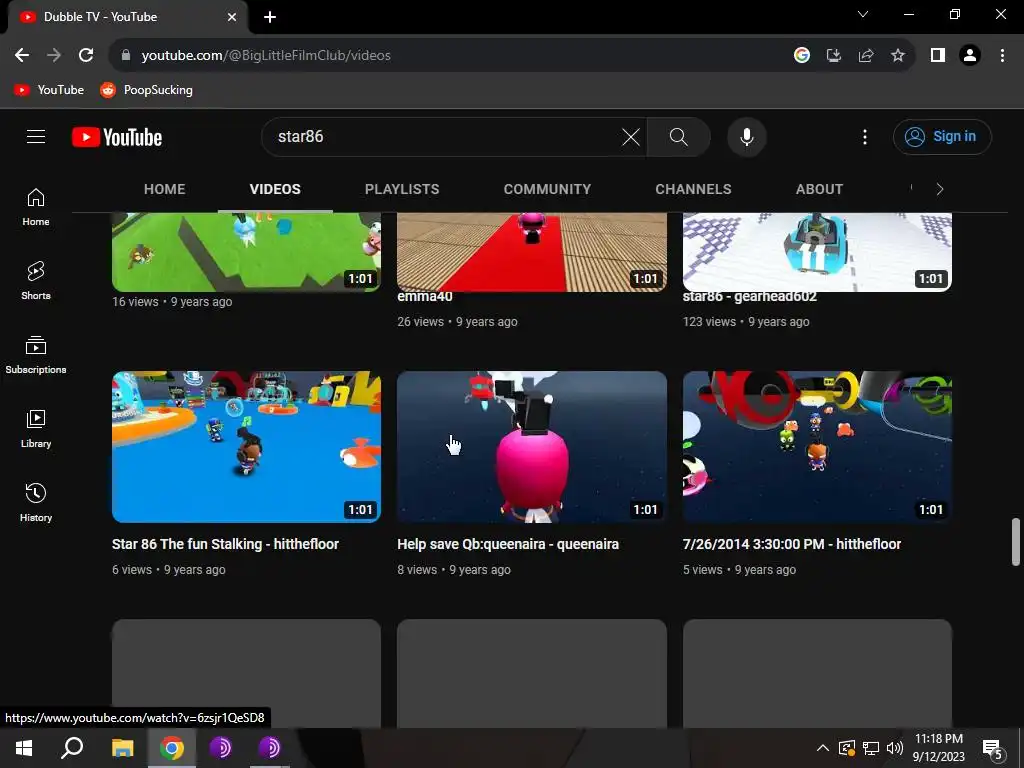The image size is (1024, 768).
Task: Open the Help save Qb:queenaira video thumbnail
Action: pos(532,447)
